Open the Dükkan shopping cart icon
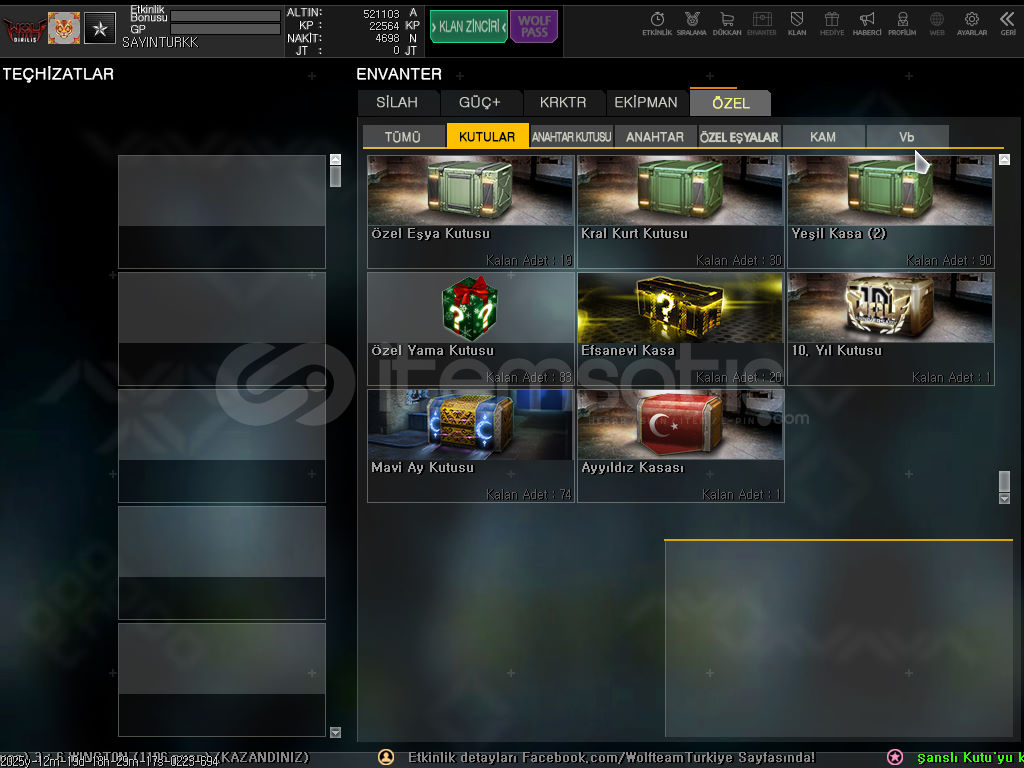Viewport: 1024px width, 768px height. 727,24
